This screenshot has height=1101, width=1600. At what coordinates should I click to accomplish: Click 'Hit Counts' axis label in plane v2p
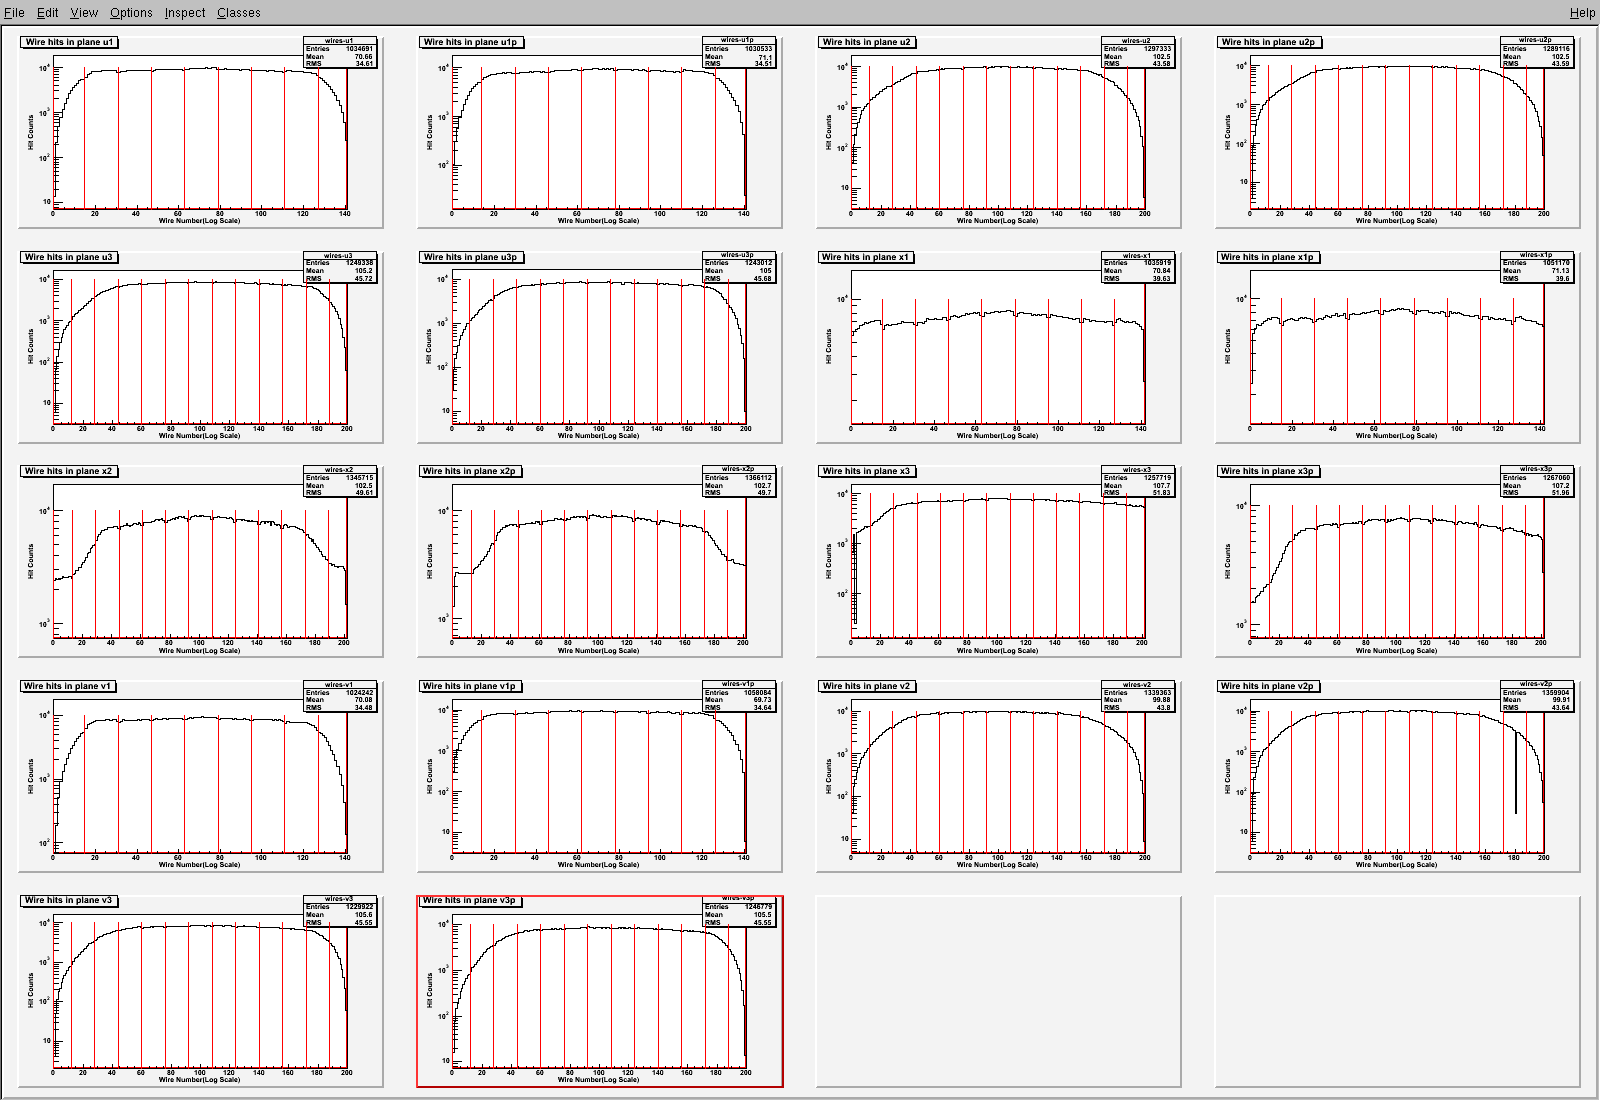tap(1228, 776)
